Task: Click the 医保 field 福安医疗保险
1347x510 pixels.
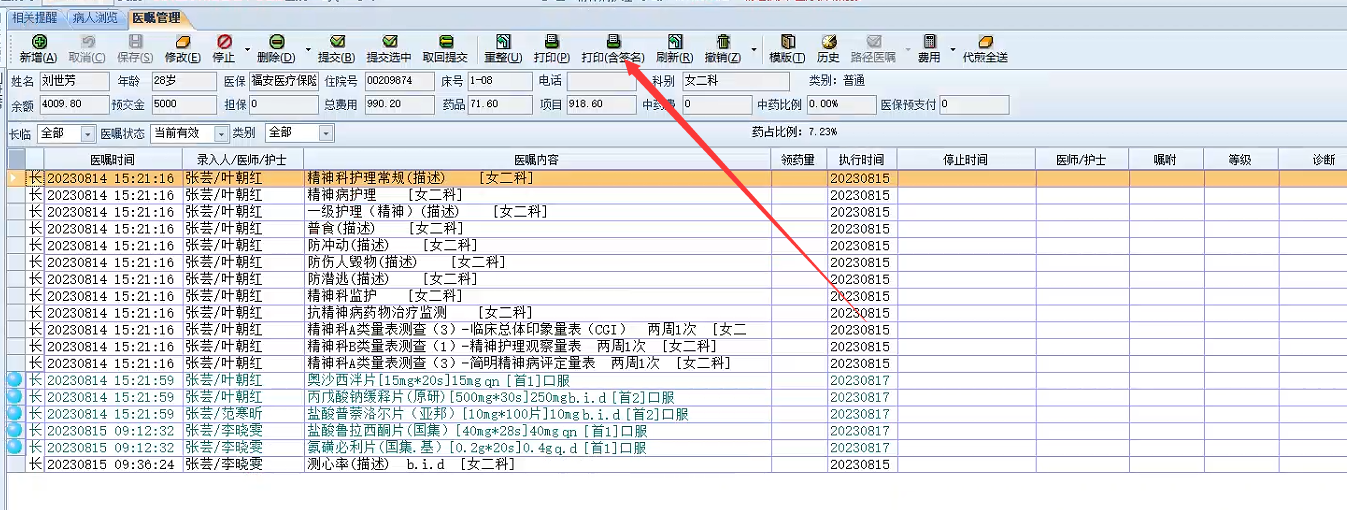Action: coord(283,81)
